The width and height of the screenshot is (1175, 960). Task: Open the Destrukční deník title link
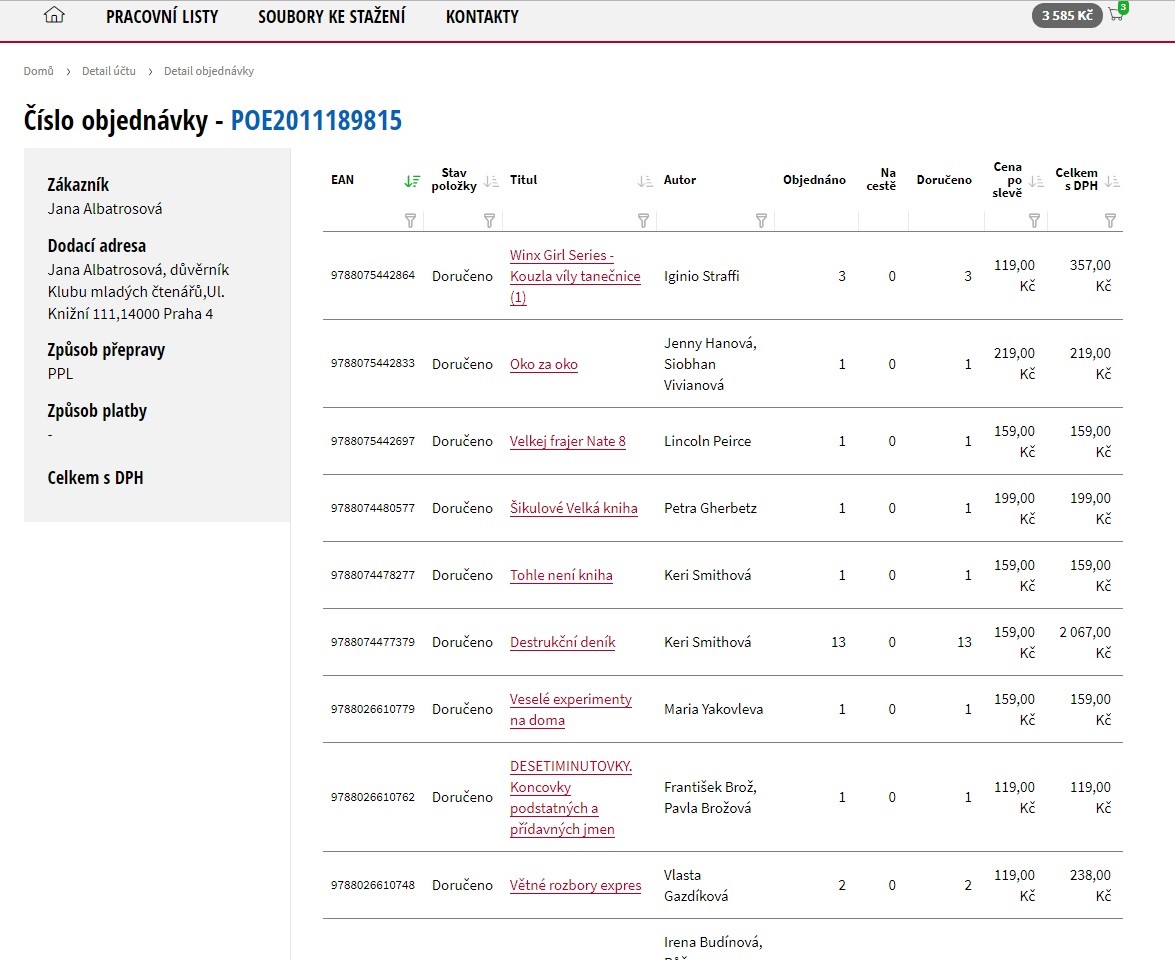[563, 642]
